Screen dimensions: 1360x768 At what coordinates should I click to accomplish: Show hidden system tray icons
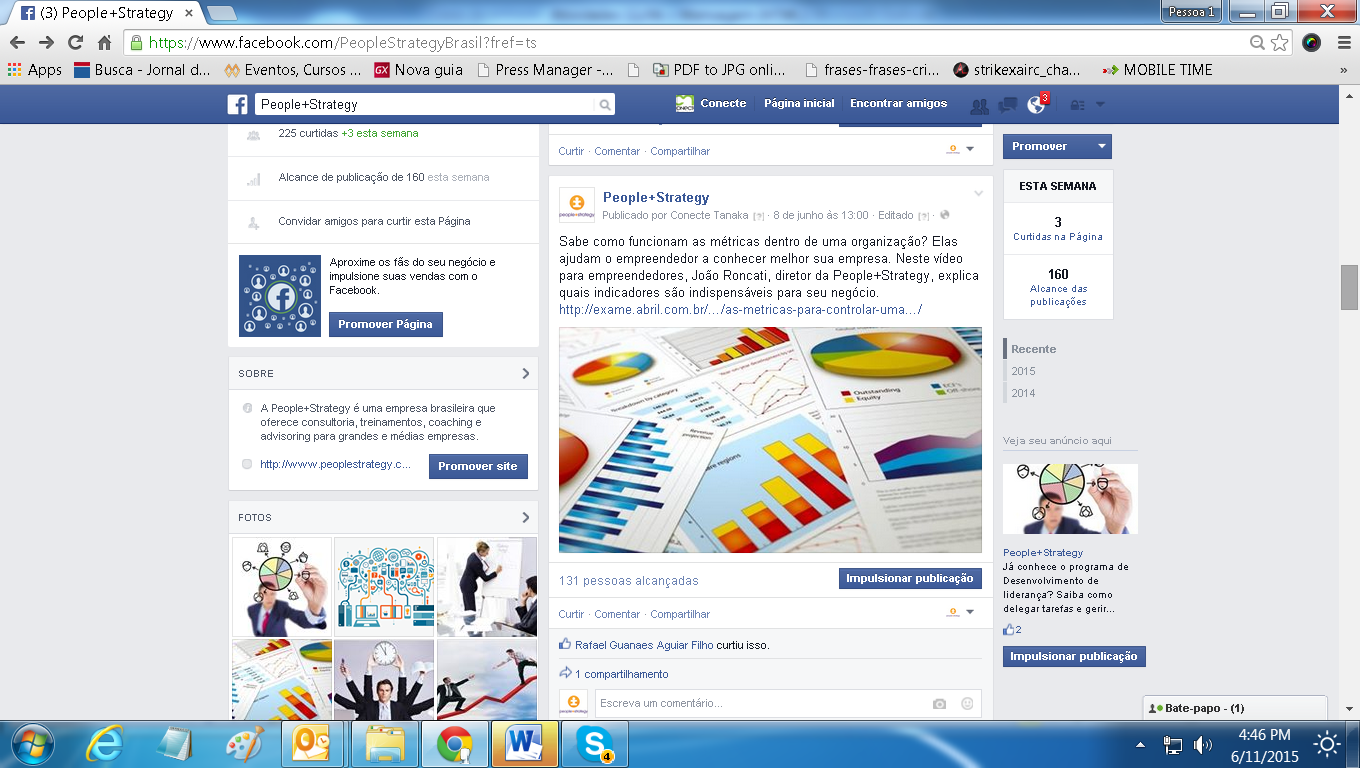[1141, 745]
